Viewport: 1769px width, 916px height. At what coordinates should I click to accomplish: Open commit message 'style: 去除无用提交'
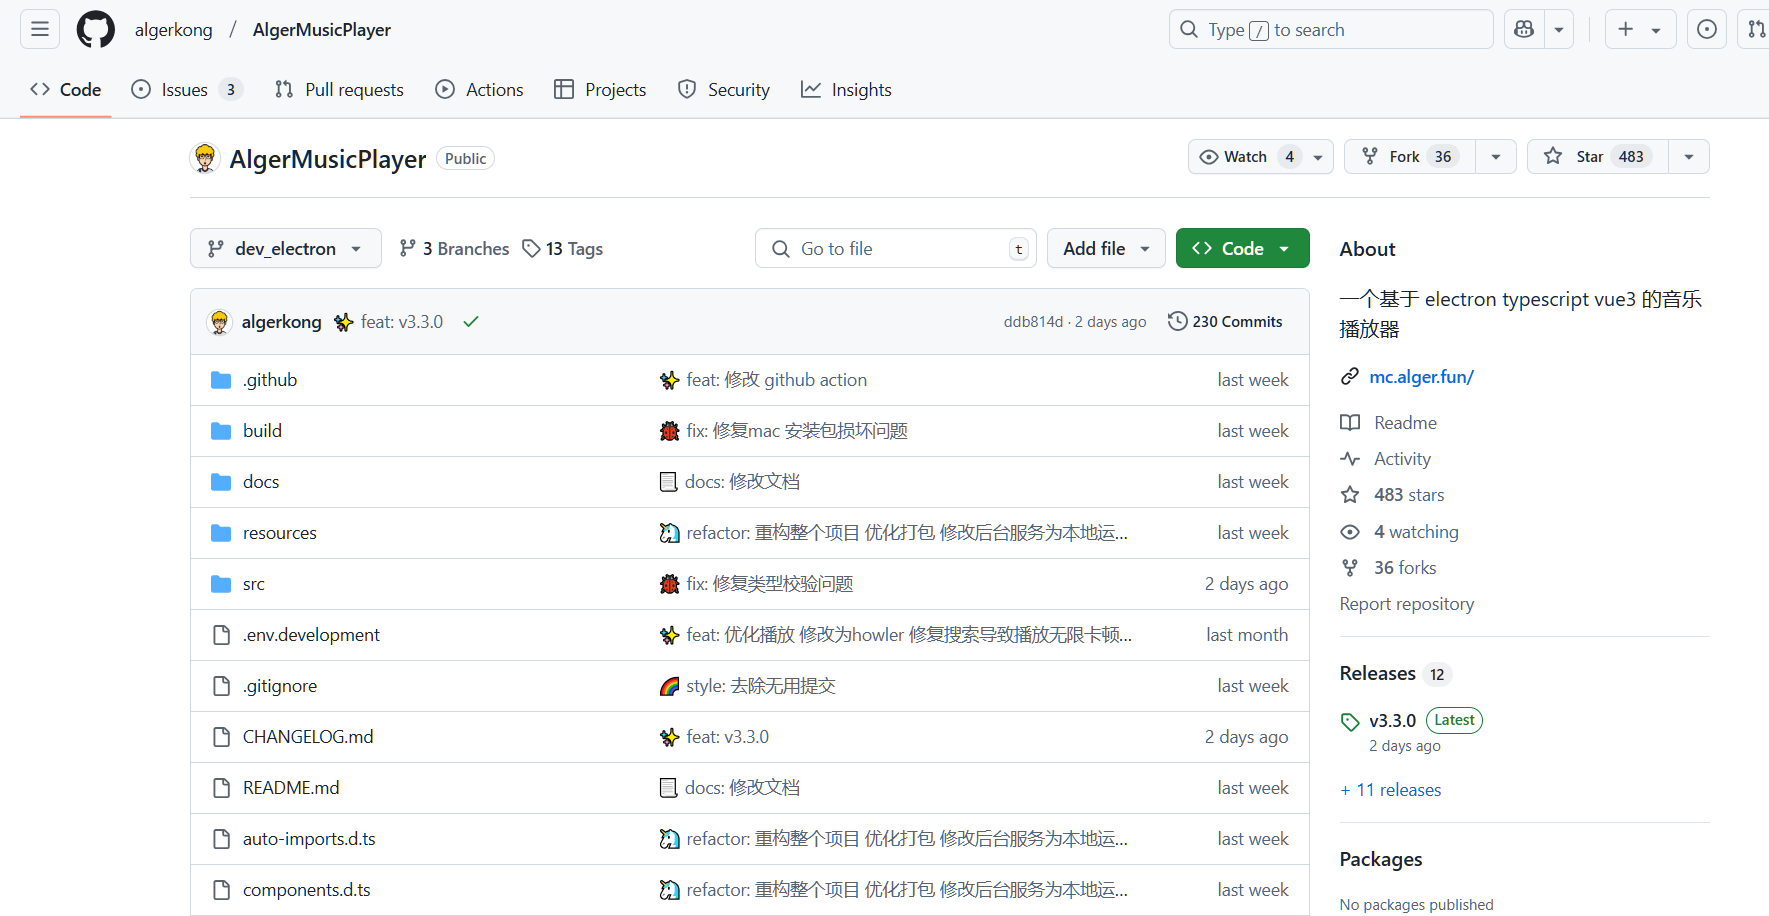pyautogui.click(x=760, y=686)
